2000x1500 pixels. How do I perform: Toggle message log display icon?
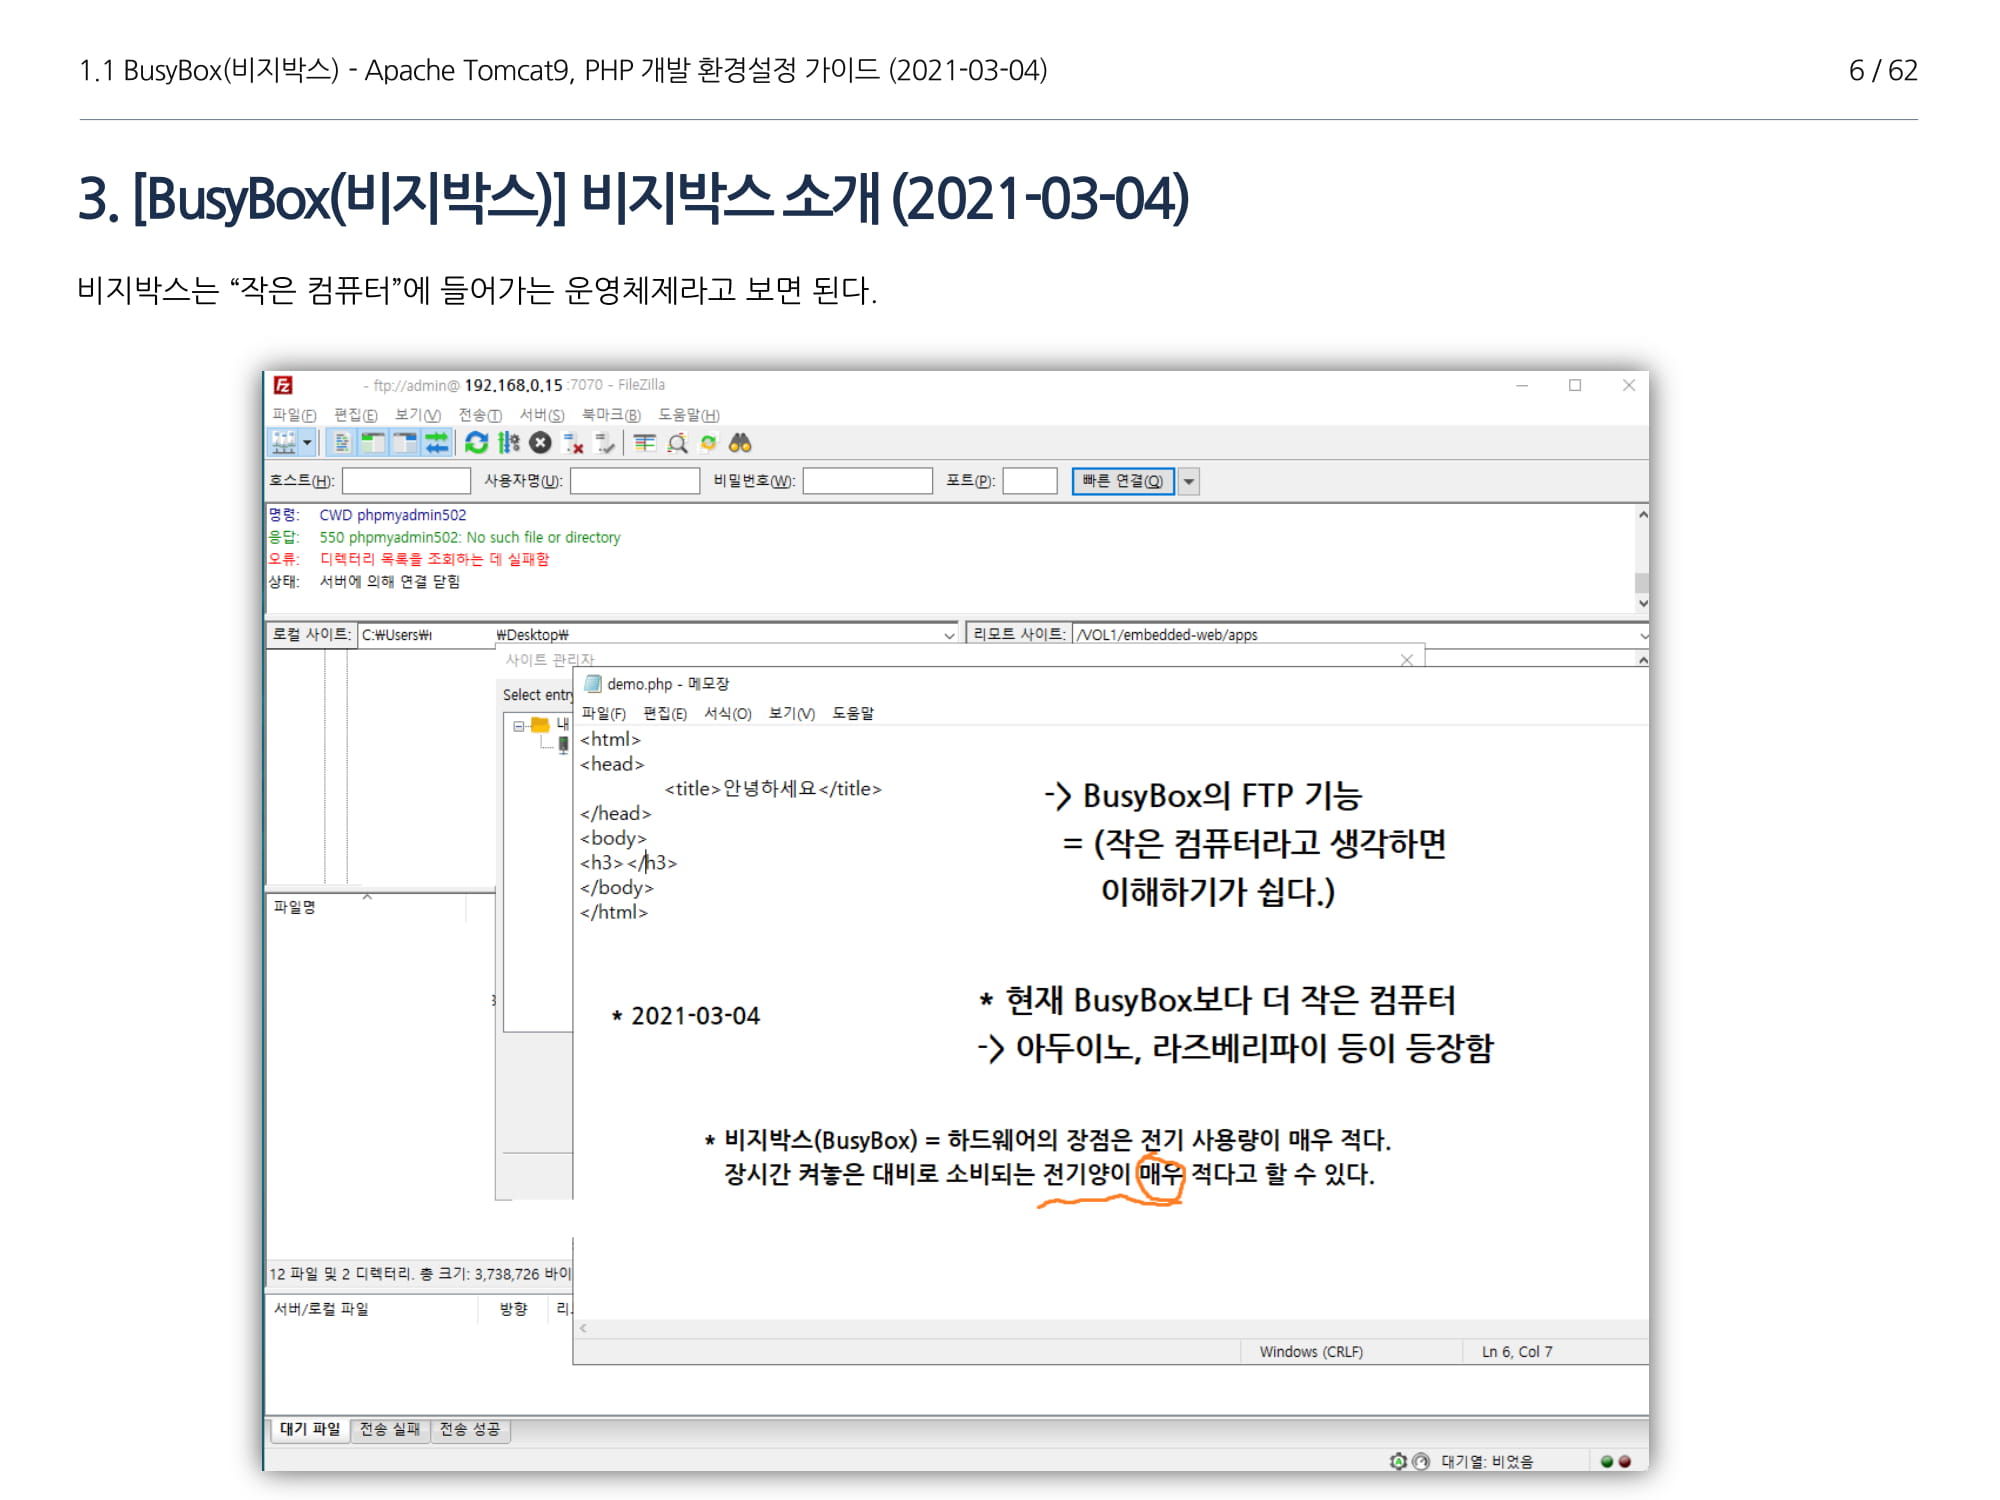[x=342, y=442]
